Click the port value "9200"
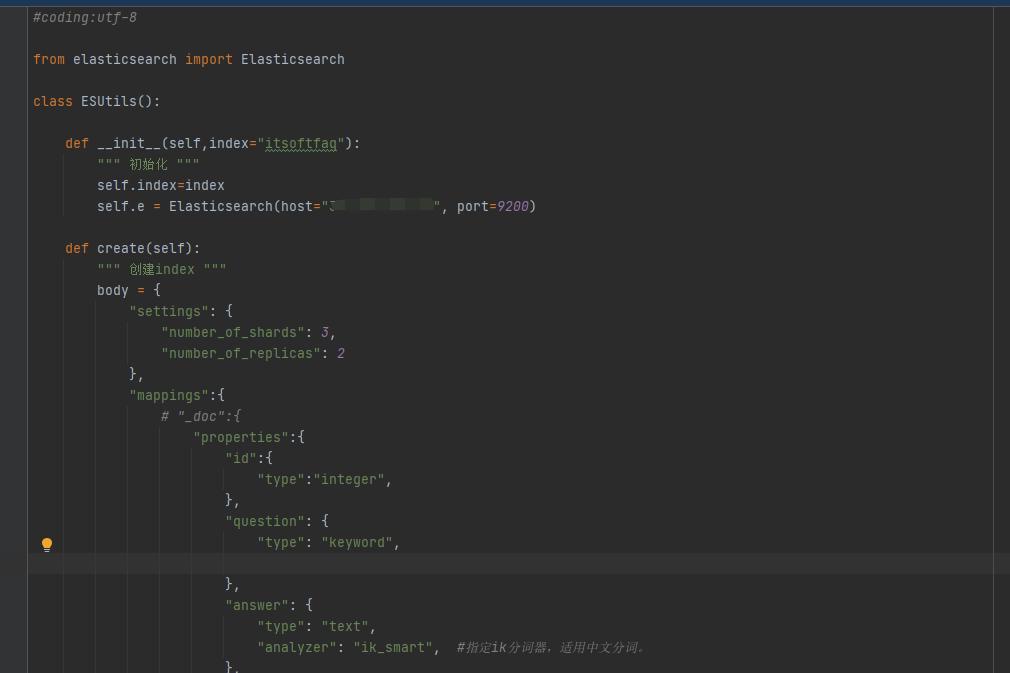Viewport: 1010px width, 673px height. pos(513,206)
